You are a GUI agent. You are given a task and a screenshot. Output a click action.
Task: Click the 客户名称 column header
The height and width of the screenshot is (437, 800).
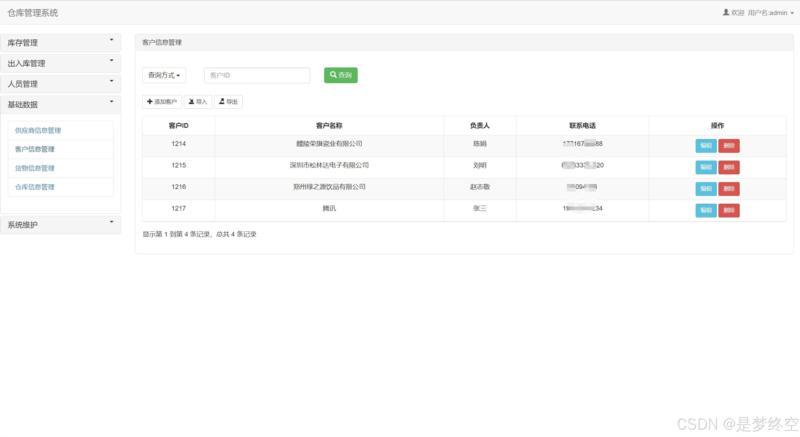[x=329, y=125]
